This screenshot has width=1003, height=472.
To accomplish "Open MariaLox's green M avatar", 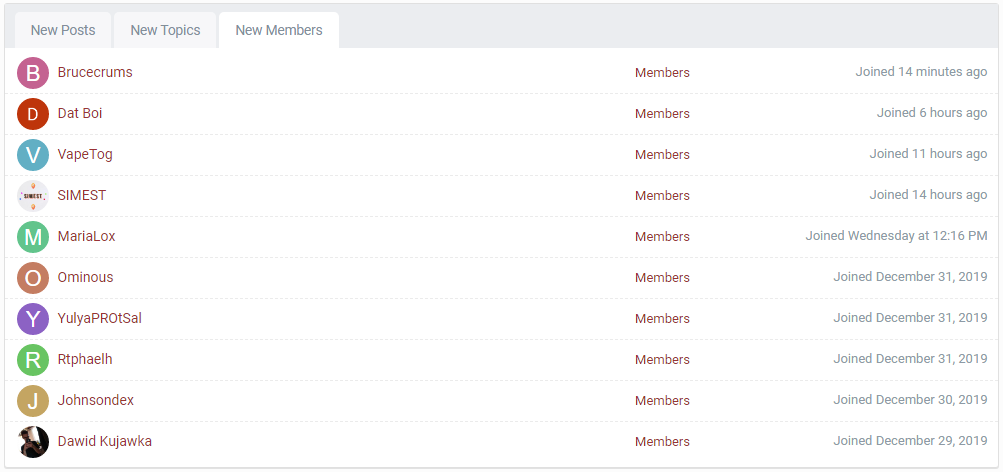I will (x=33, y=236).
